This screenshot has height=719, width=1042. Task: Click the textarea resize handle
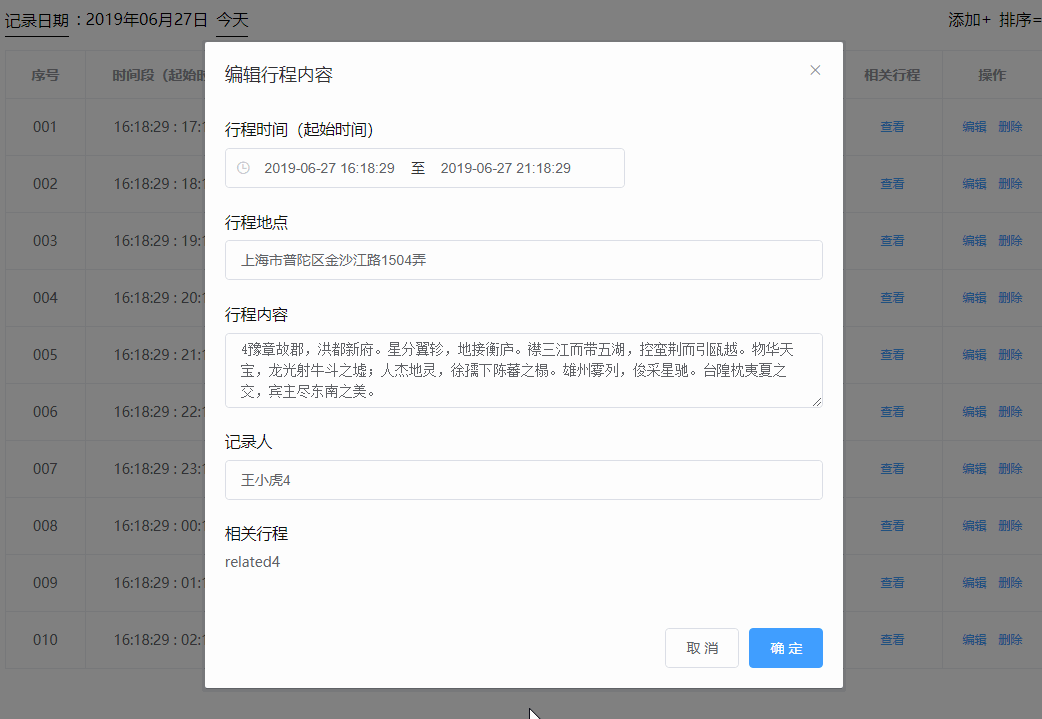coord(817,401)
